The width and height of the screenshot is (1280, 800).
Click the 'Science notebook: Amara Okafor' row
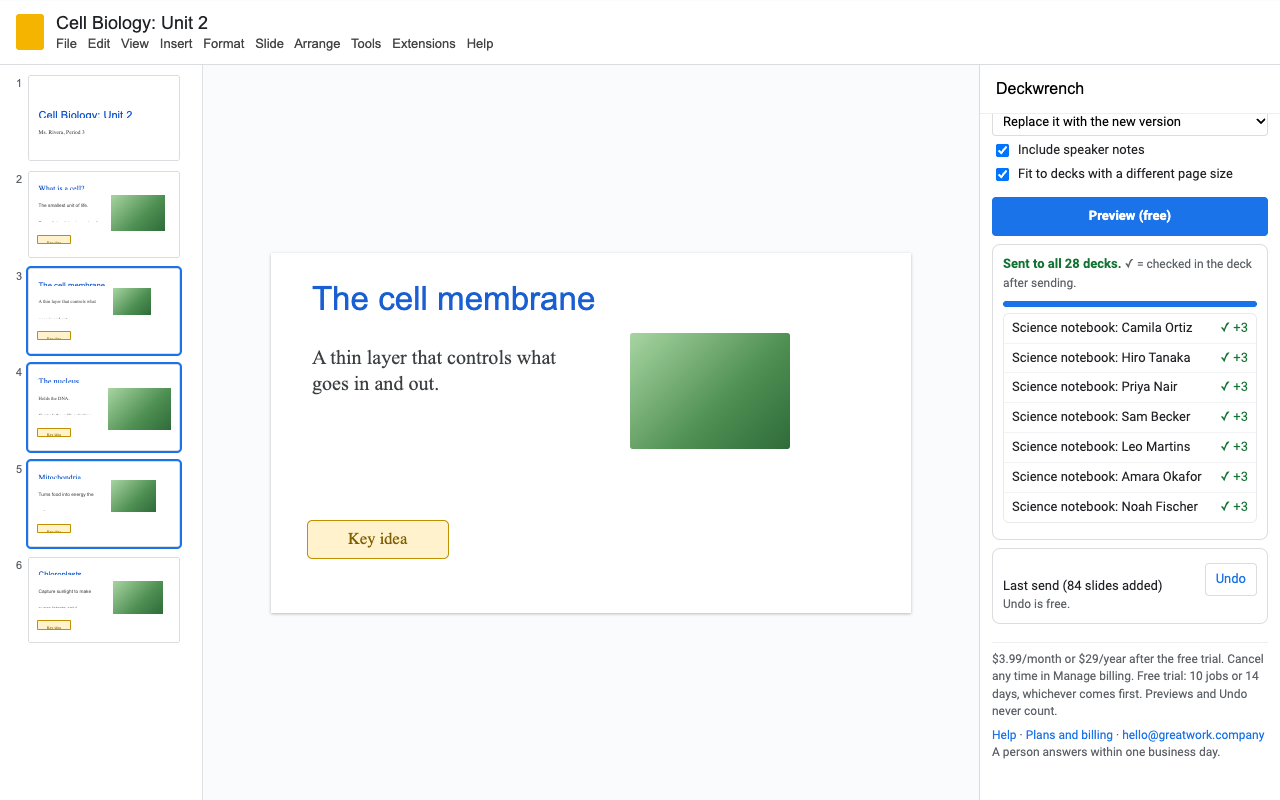click(x=1130, y=477)
